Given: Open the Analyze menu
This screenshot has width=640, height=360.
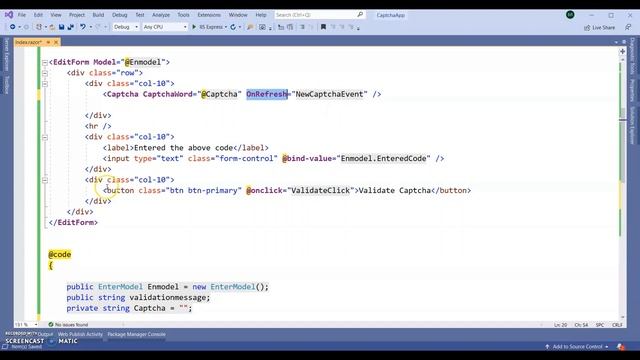Looking at the screenshot, I should 161,15.
